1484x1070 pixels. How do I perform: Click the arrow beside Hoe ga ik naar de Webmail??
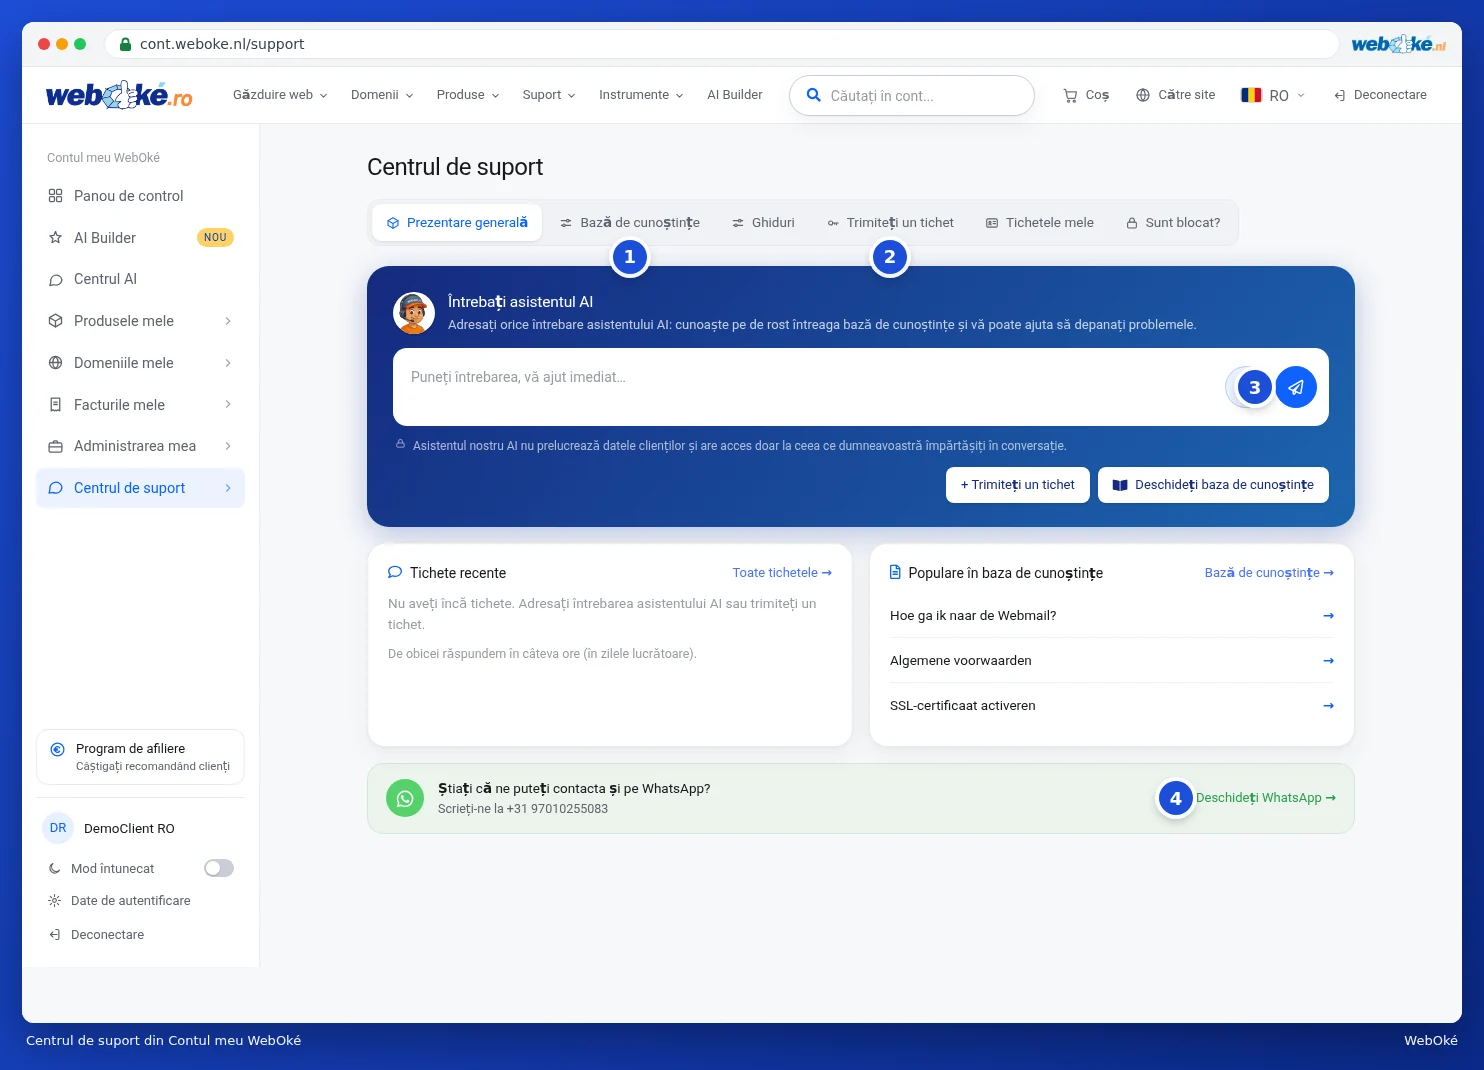click(x=1328, y=616)
